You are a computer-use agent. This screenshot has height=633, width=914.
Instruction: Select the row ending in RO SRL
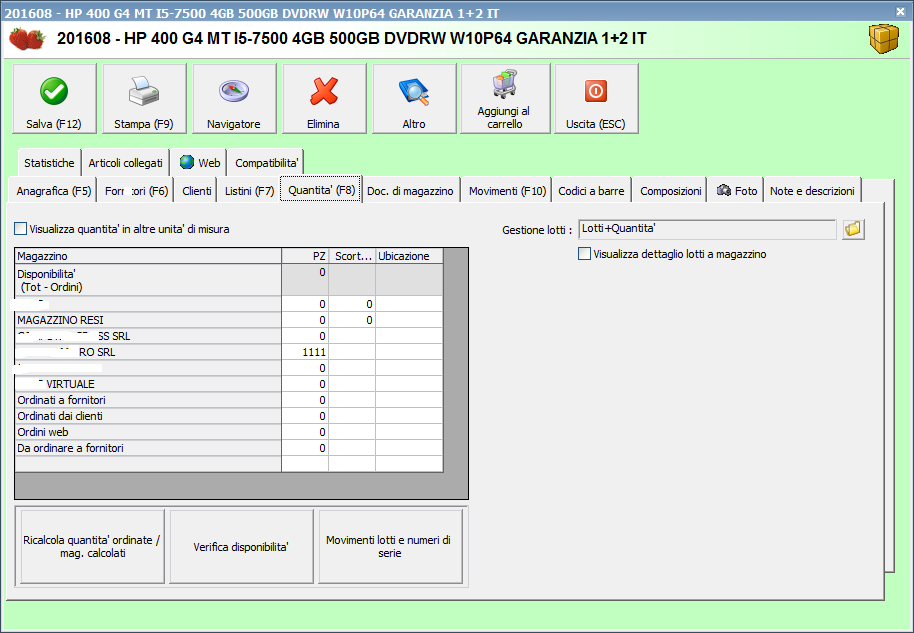pyautogui.click(x=228, y=352)
